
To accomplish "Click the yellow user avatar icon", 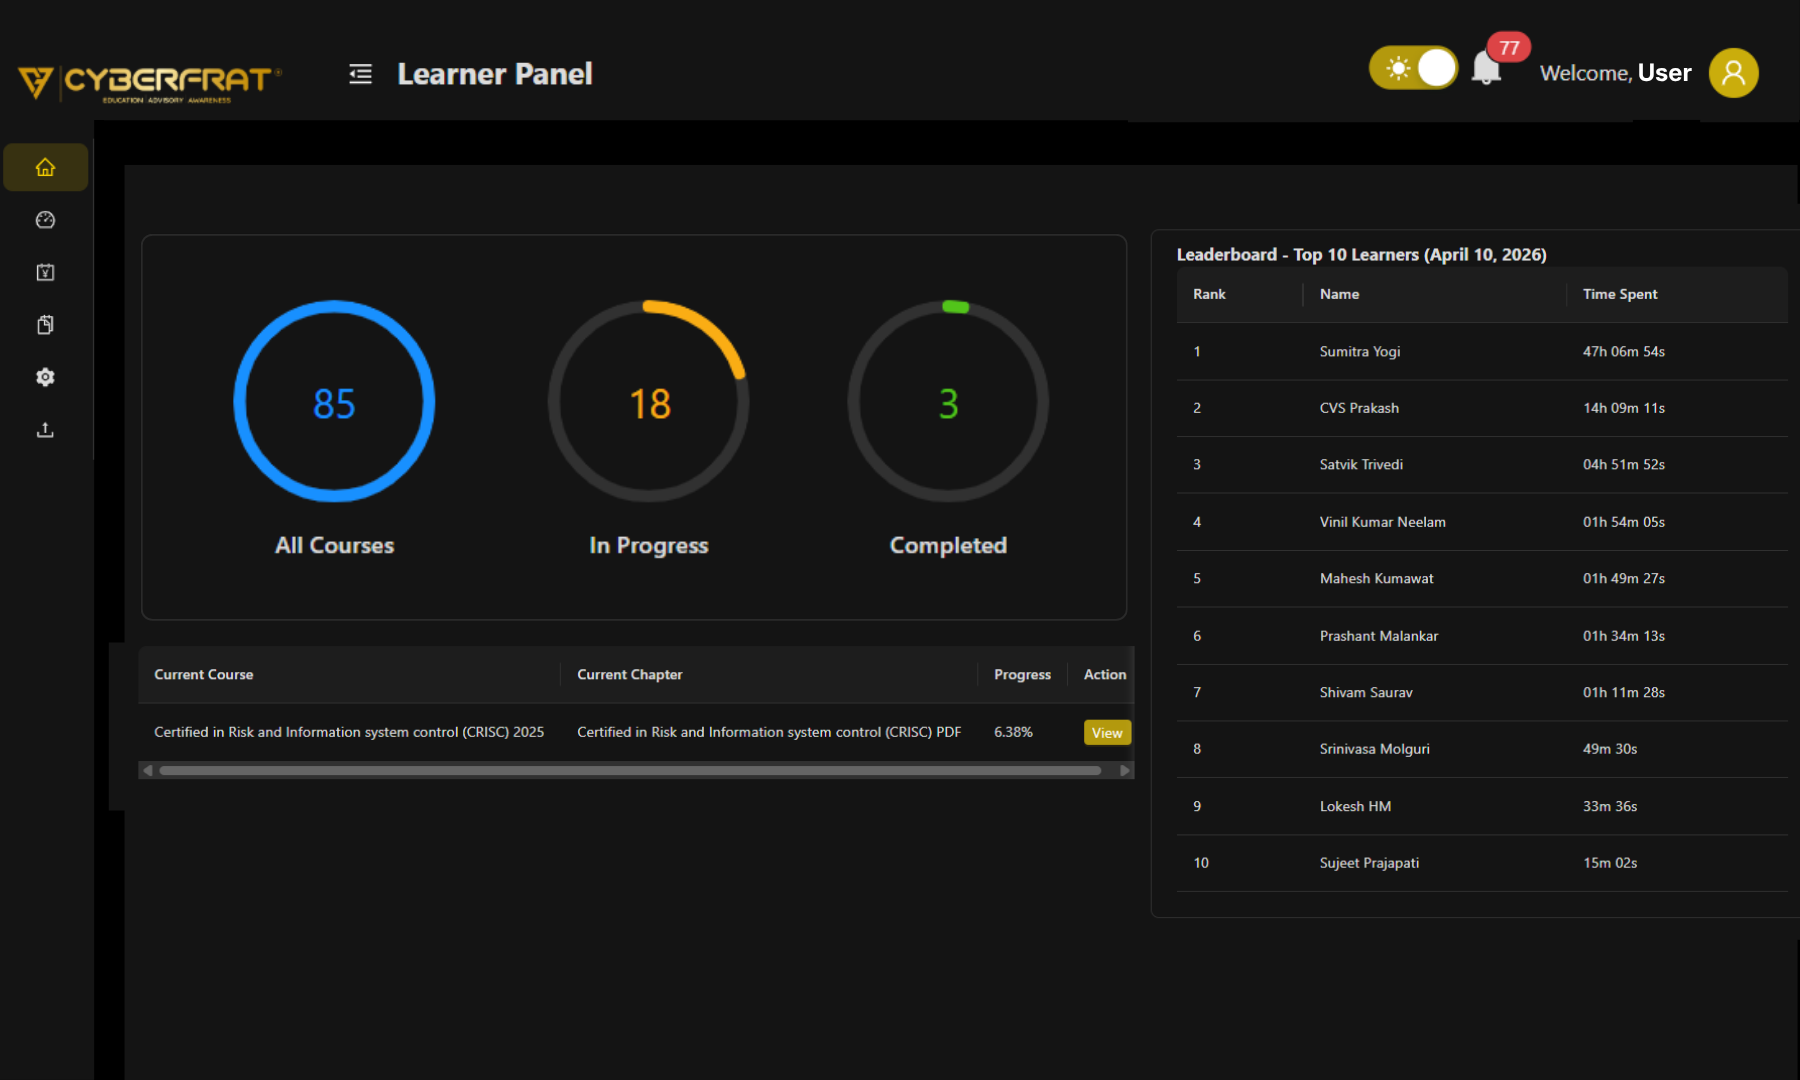I will click(x=1733, y=73).
